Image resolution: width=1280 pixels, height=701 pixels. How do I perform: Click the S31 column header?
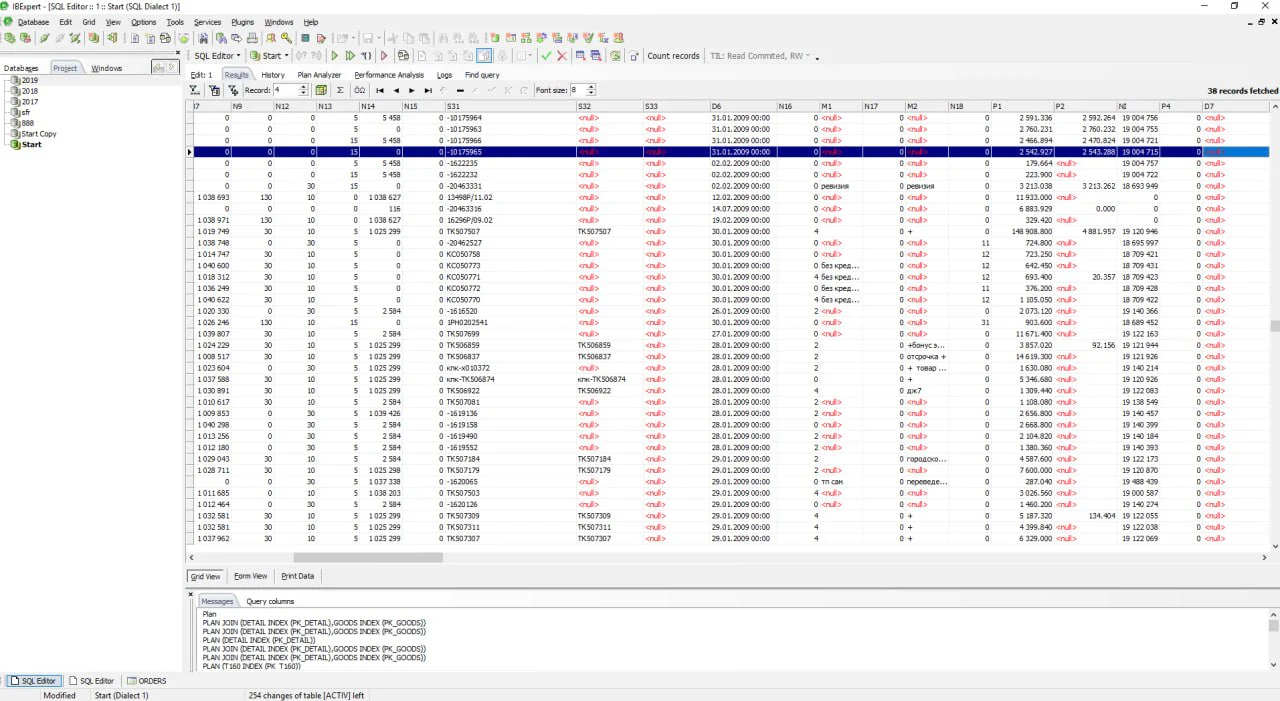coord(509,106)
